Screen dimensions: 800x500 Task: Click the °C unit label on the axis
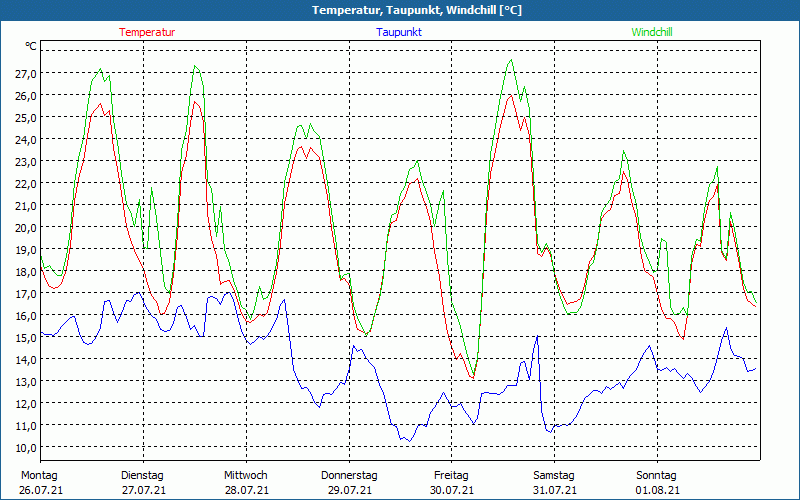31,46
